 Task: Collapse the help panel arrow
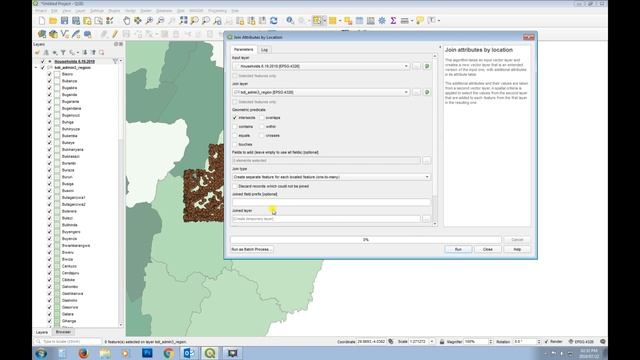coord(440,48)
